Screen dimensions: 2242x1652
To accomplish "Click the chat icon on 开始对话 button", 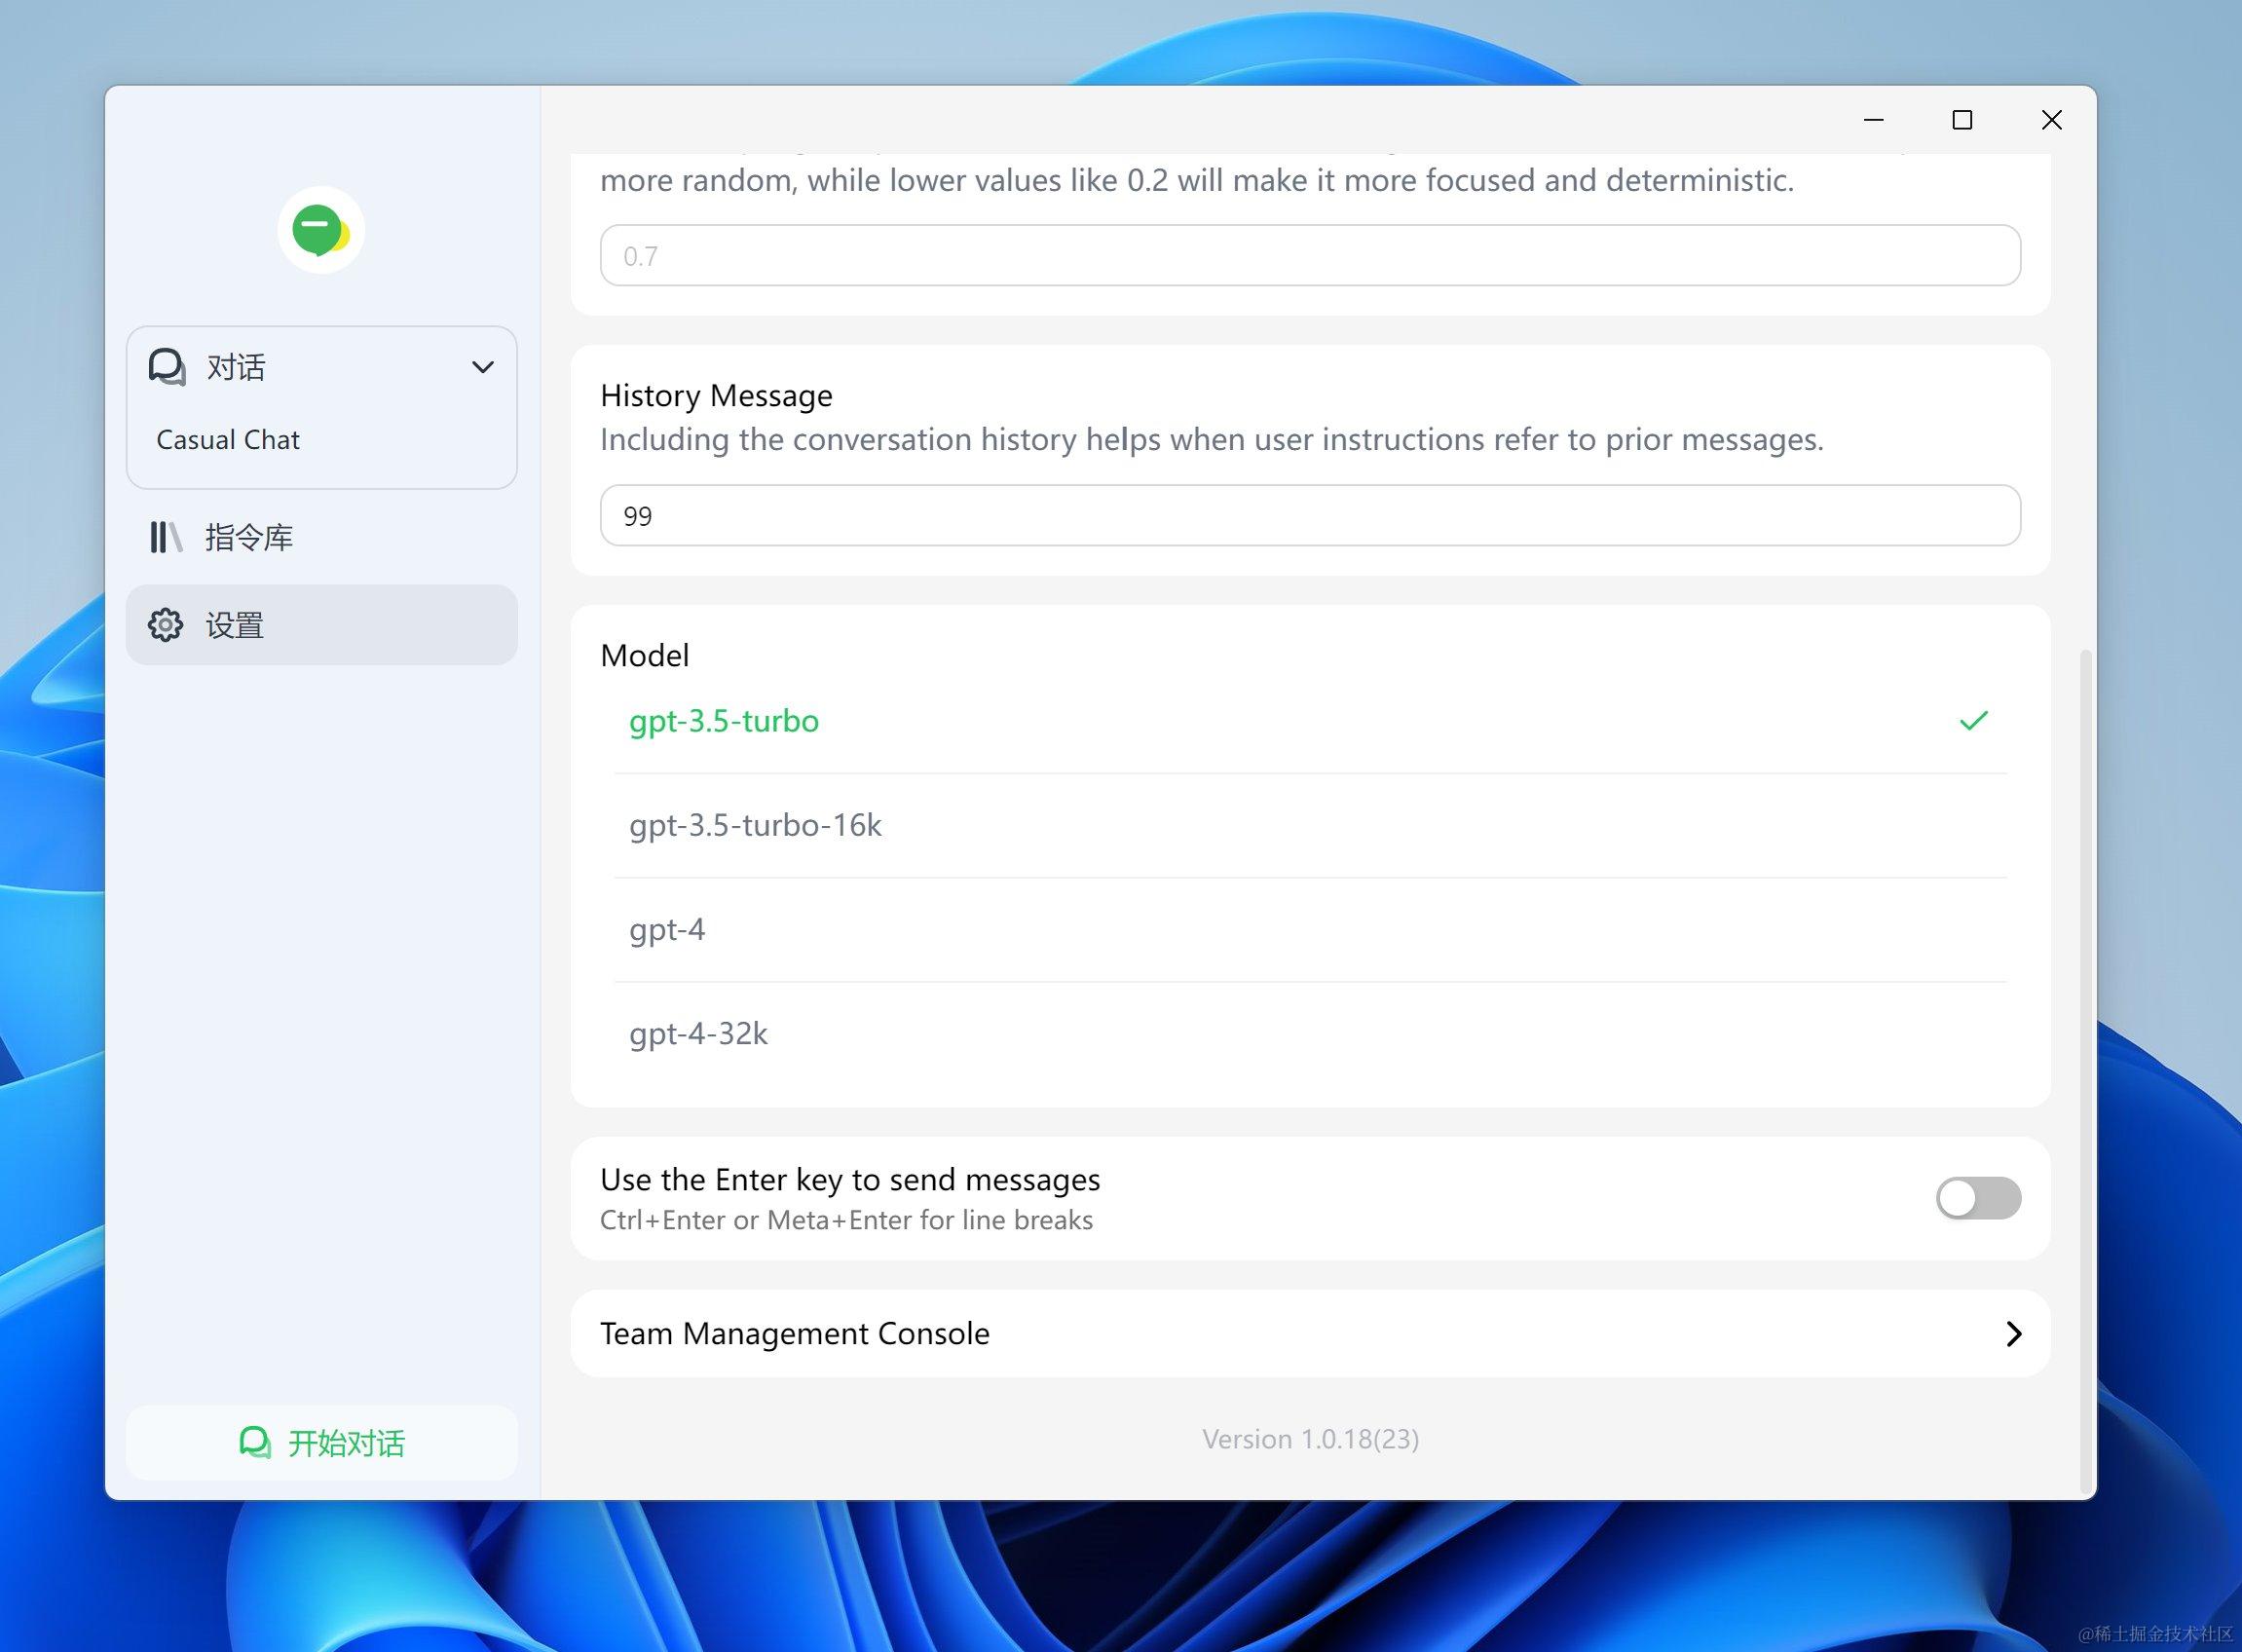I will click(x=255, y=1442).
